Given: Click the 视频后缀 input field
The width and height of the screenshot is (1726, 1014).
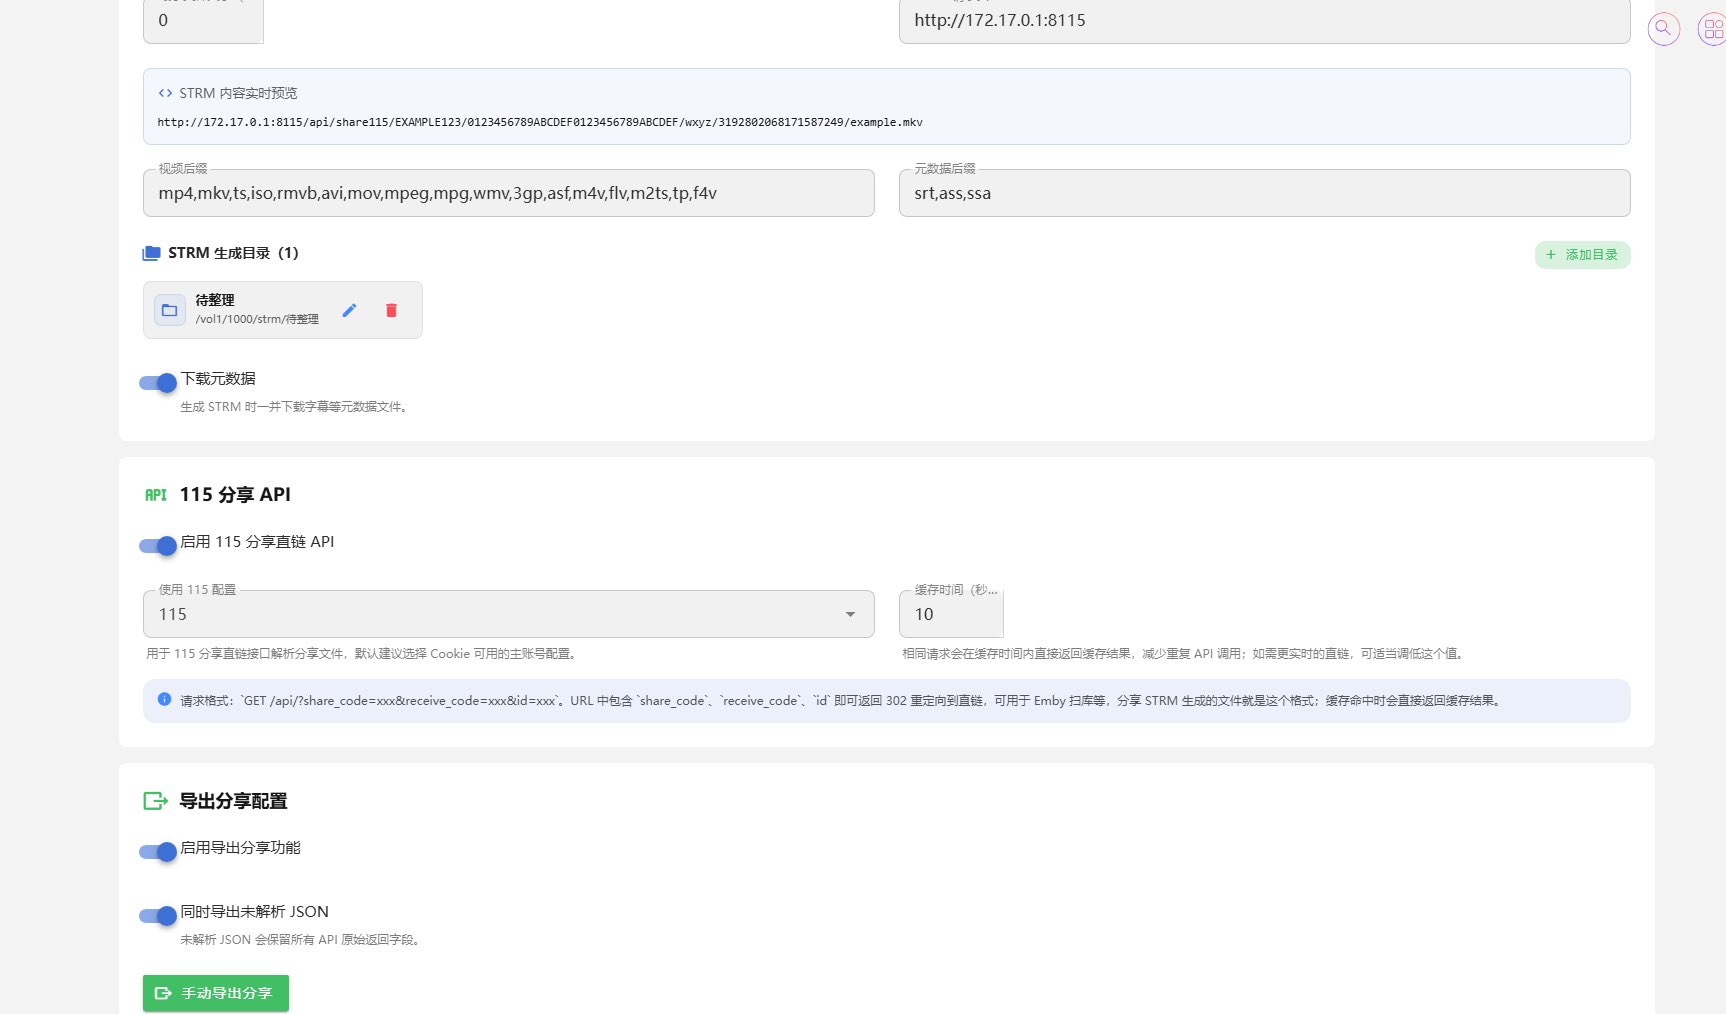Looking at the screenshot, I should (x=509, y=193).
